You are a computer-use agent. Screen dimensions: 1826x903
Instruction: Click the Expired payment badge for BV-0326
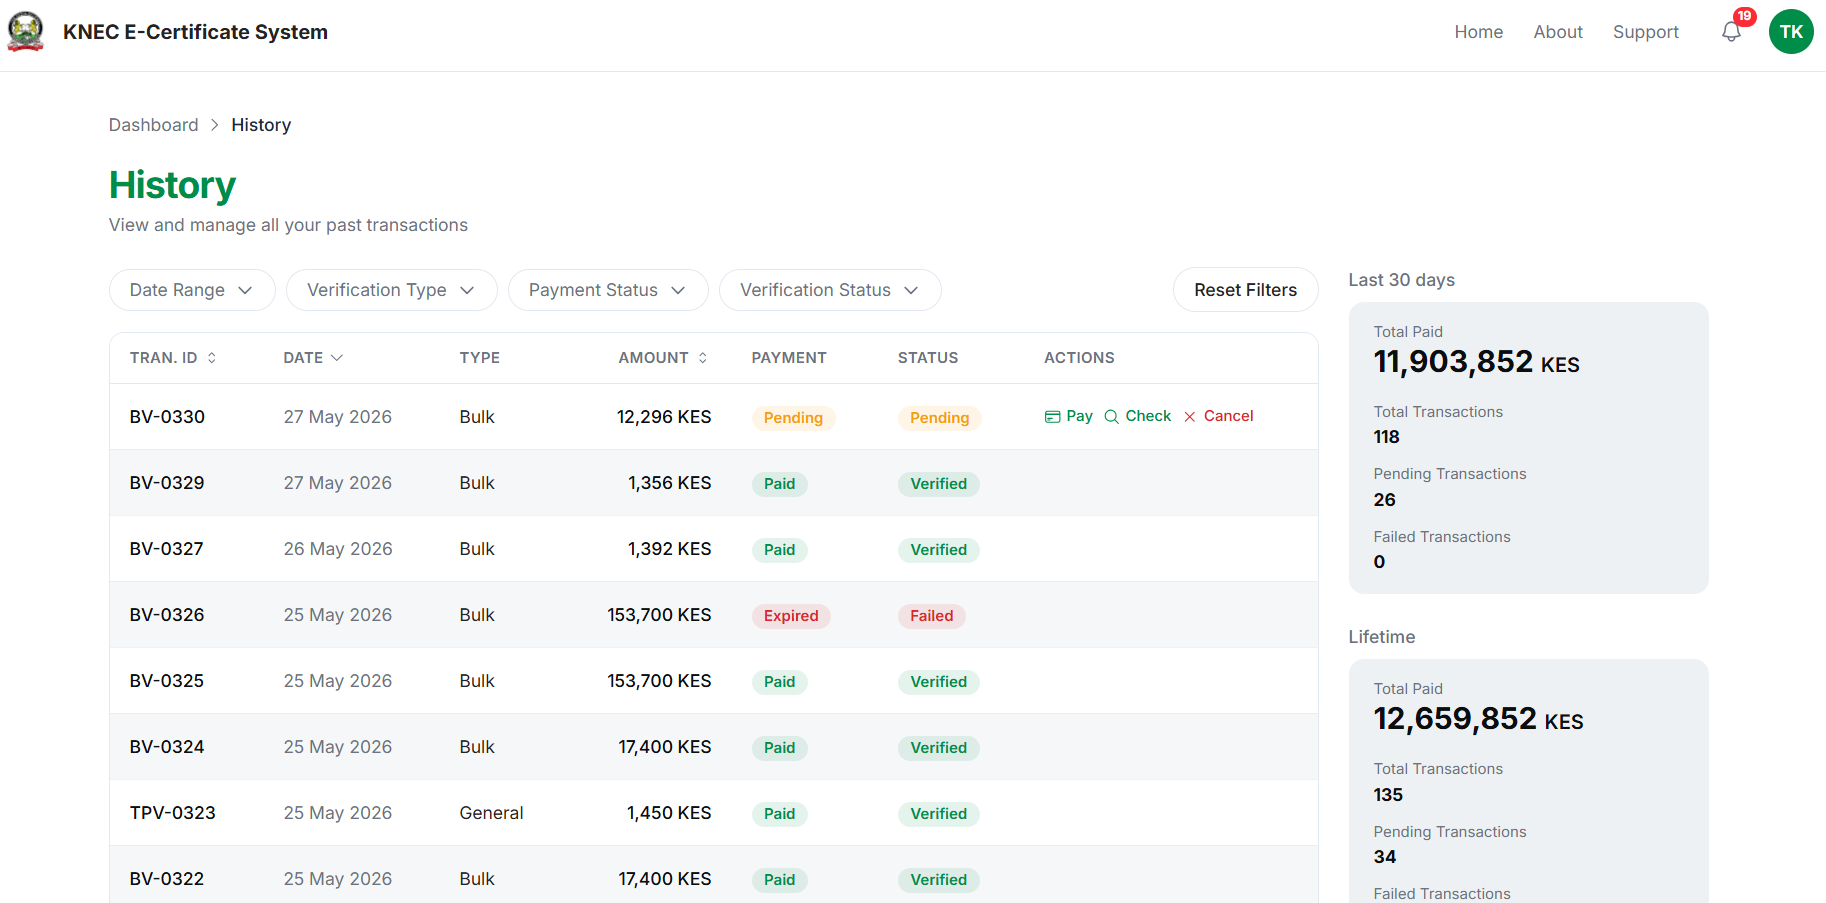791,616
